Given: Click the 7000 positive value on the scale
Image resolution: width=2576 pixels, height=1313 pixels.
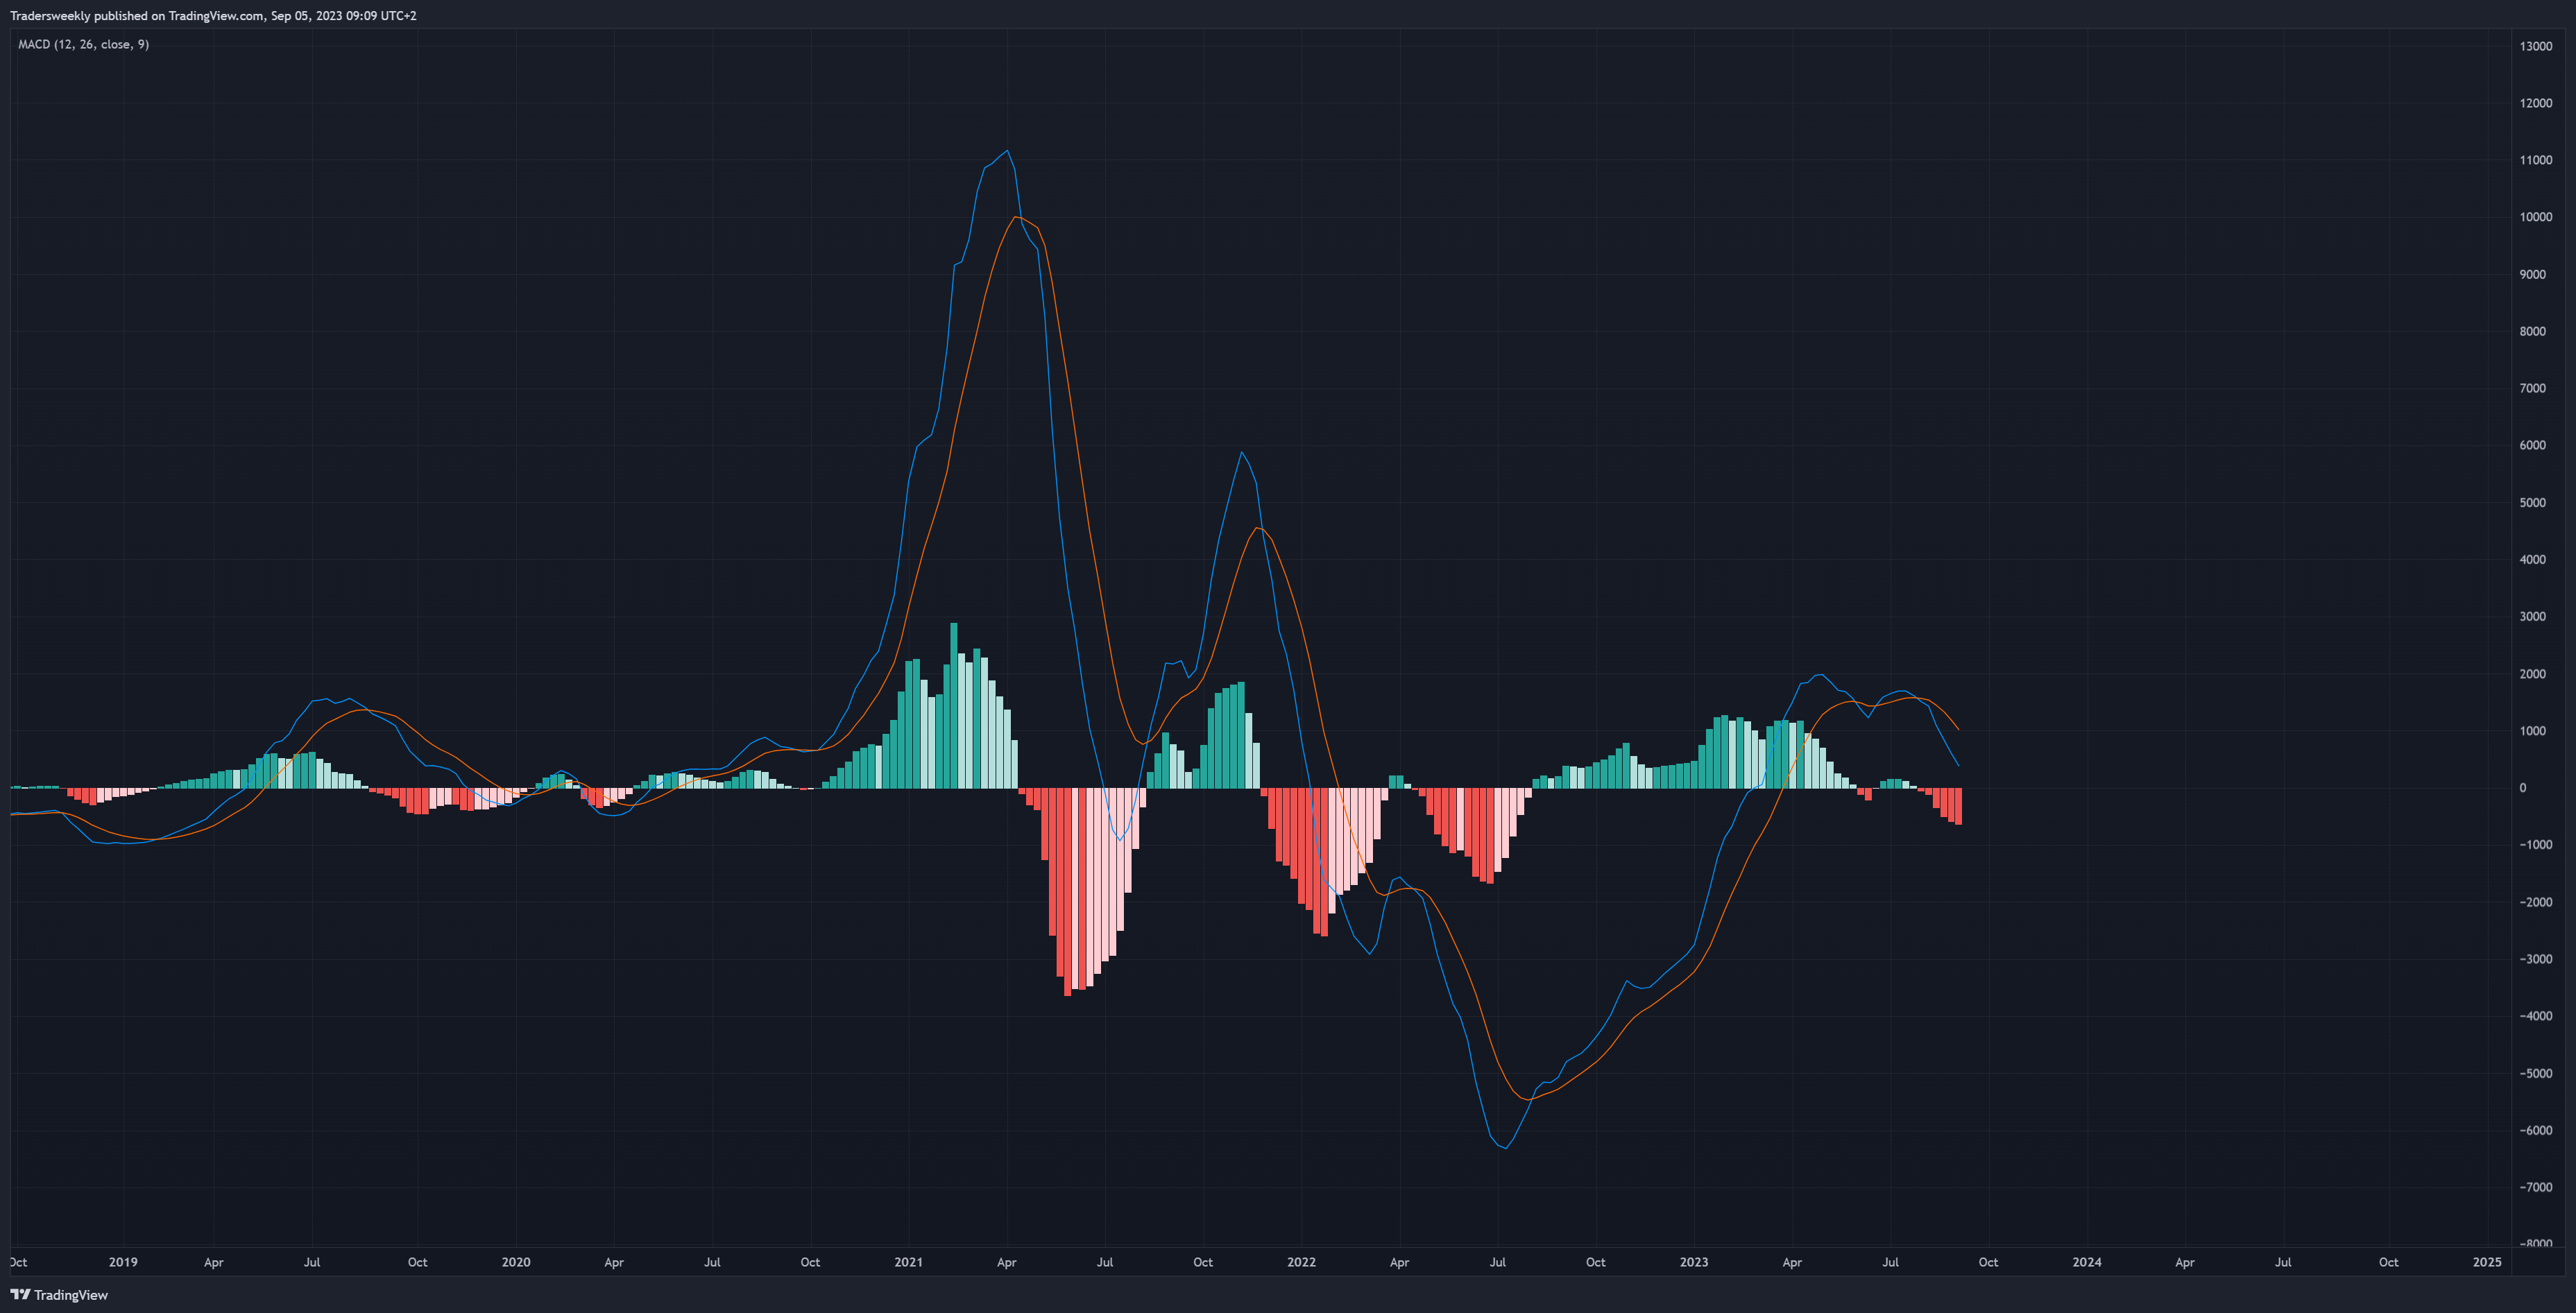Looking at the screenshot, I should point(2533,388).
